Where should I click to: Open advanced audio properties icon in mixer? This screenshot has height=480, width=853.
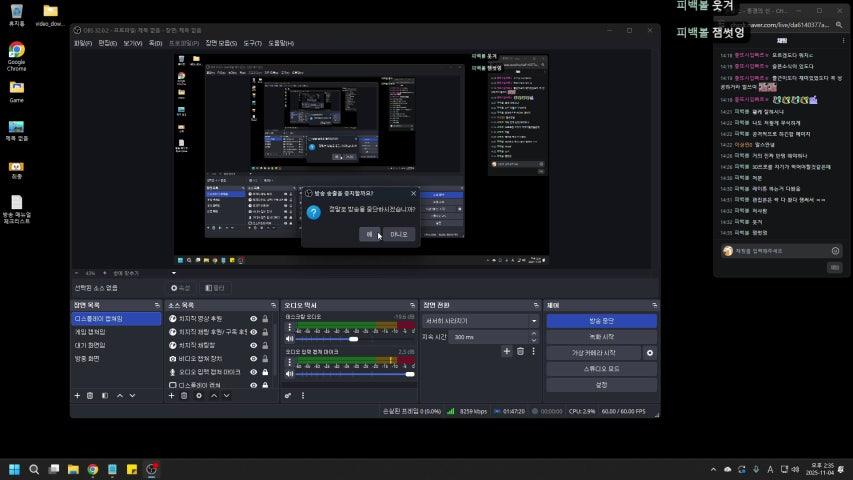point(289,396)
